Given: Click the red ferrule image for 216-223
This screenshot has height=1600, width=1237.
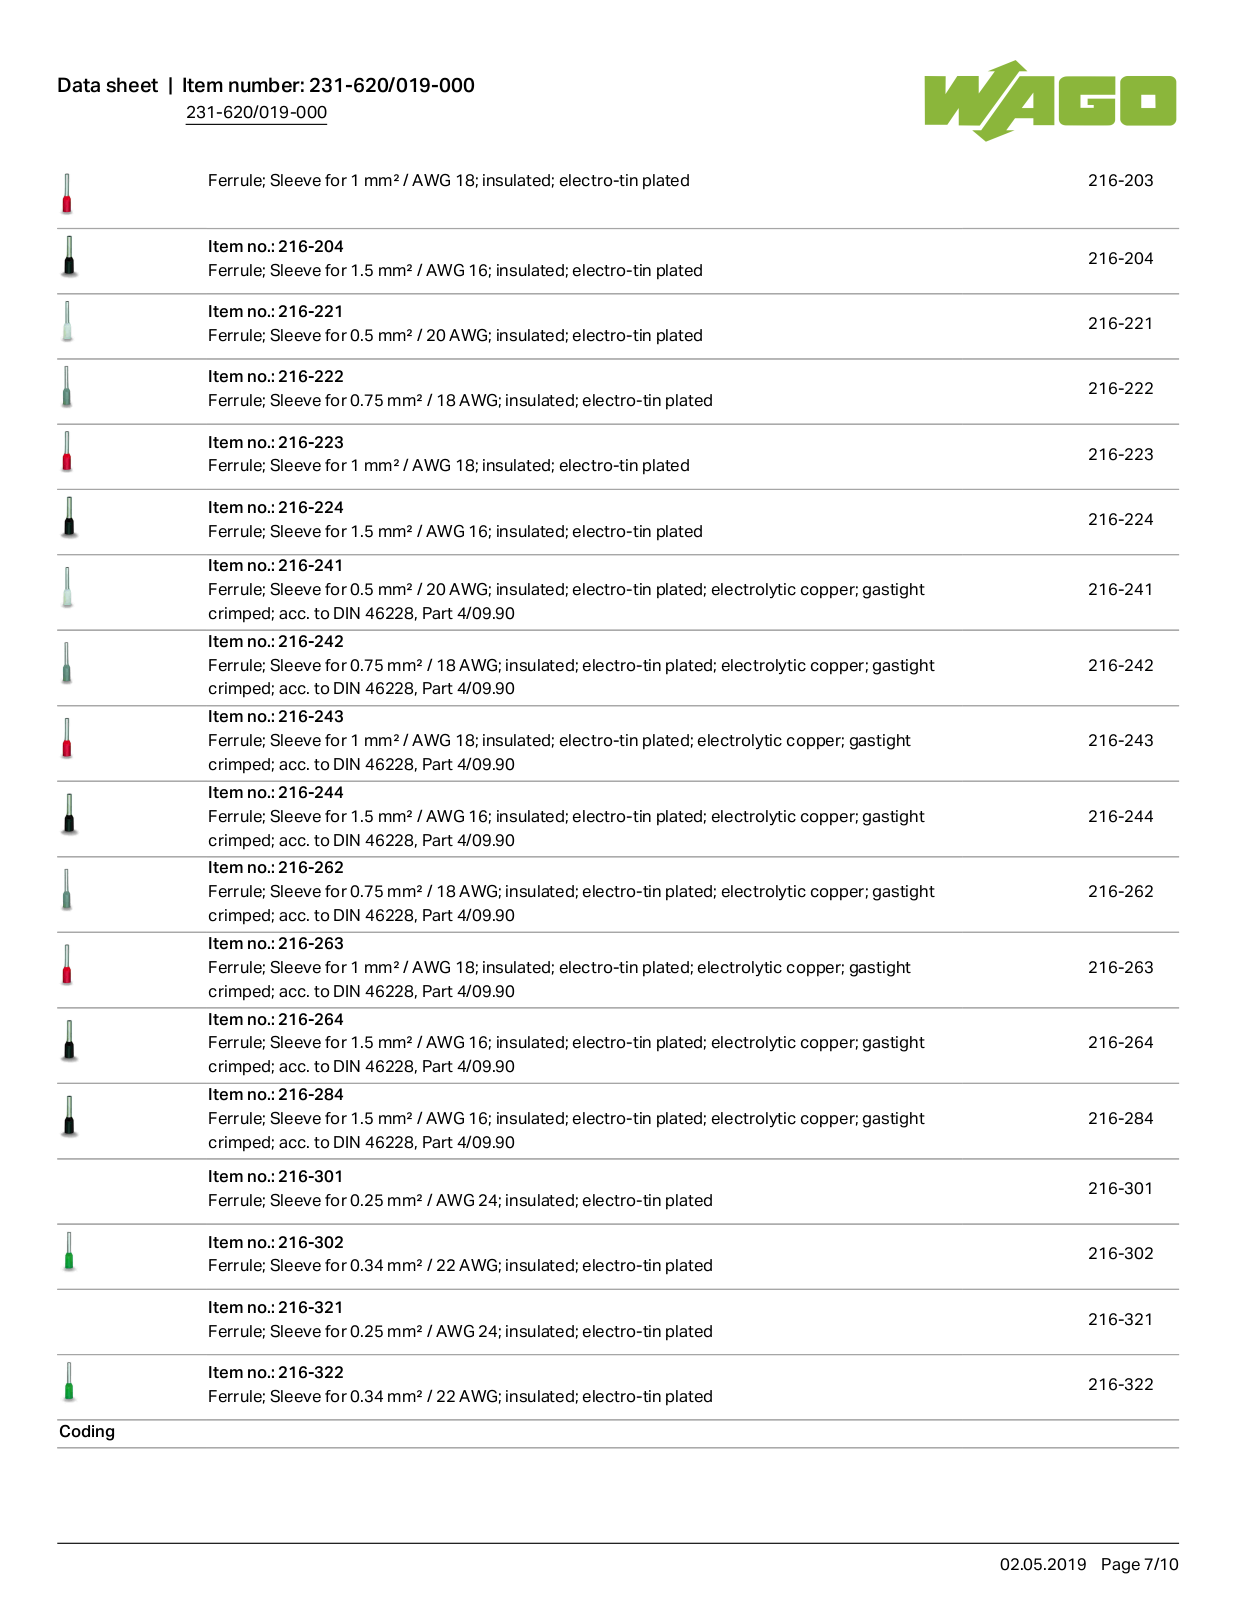Looking at the screenshot, I should click(67, 452).
